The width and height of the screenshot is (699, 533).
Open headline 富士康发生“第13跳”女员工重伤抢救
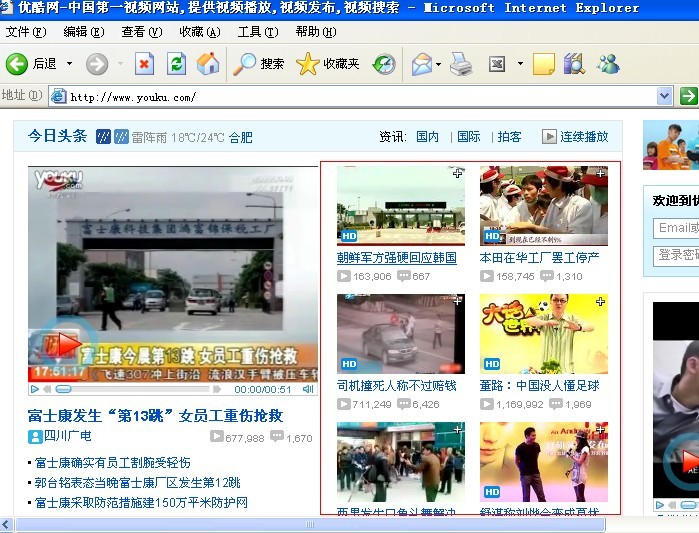click(156, 416)
